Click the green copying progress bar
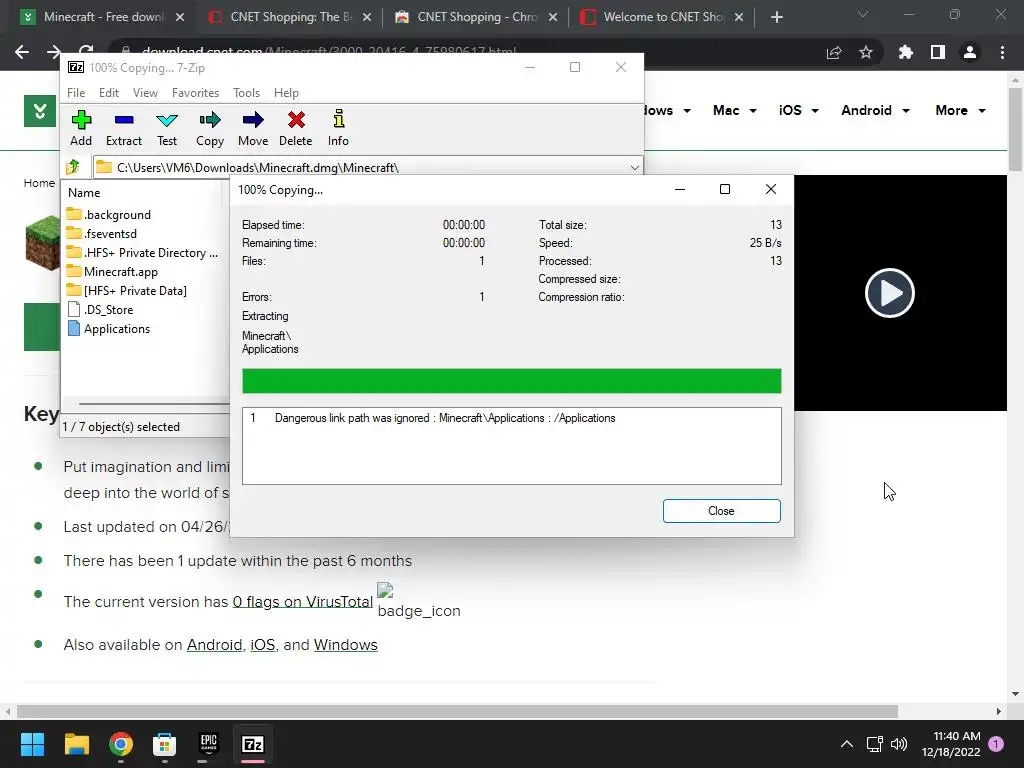Image resolution: width=1024 pixels, height=768 pixels. coord(511,381)
